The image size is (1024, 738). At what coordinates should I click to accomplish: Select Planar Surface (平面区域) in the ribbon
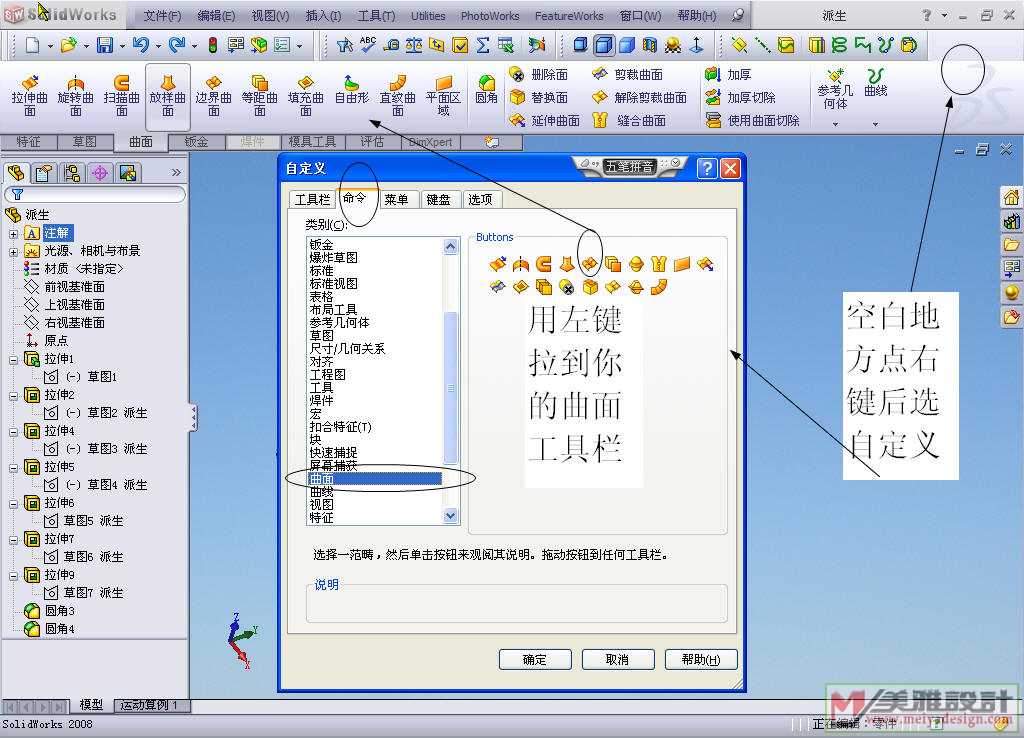pyautogui.click(x=443, y=95)
